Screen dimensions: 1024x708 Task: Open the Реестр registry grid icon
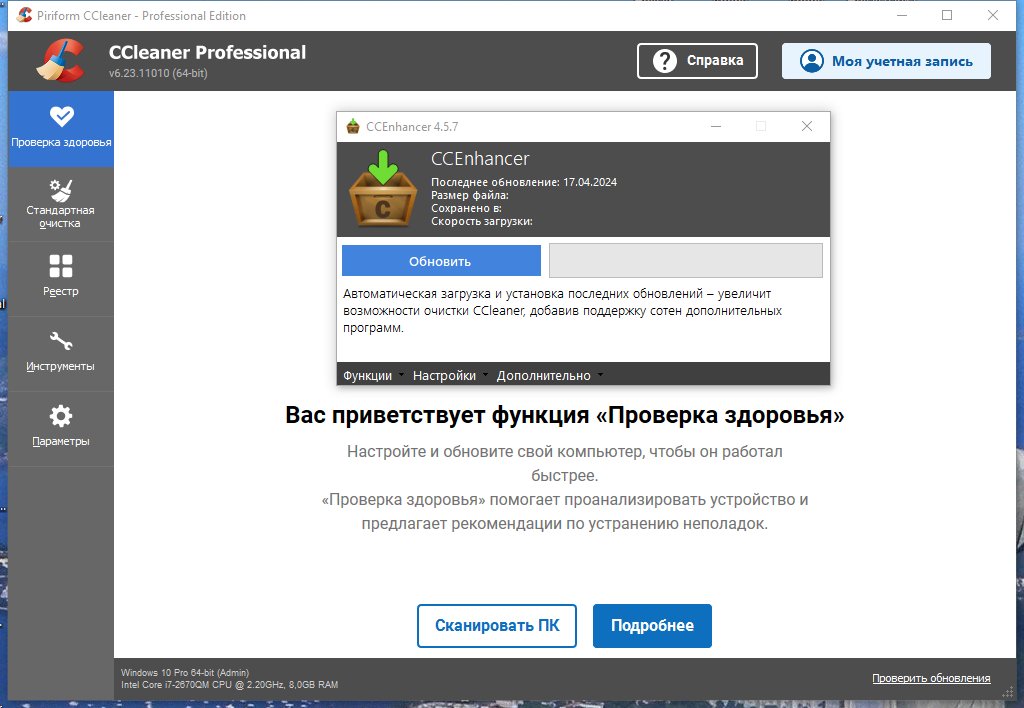point(61,266)
